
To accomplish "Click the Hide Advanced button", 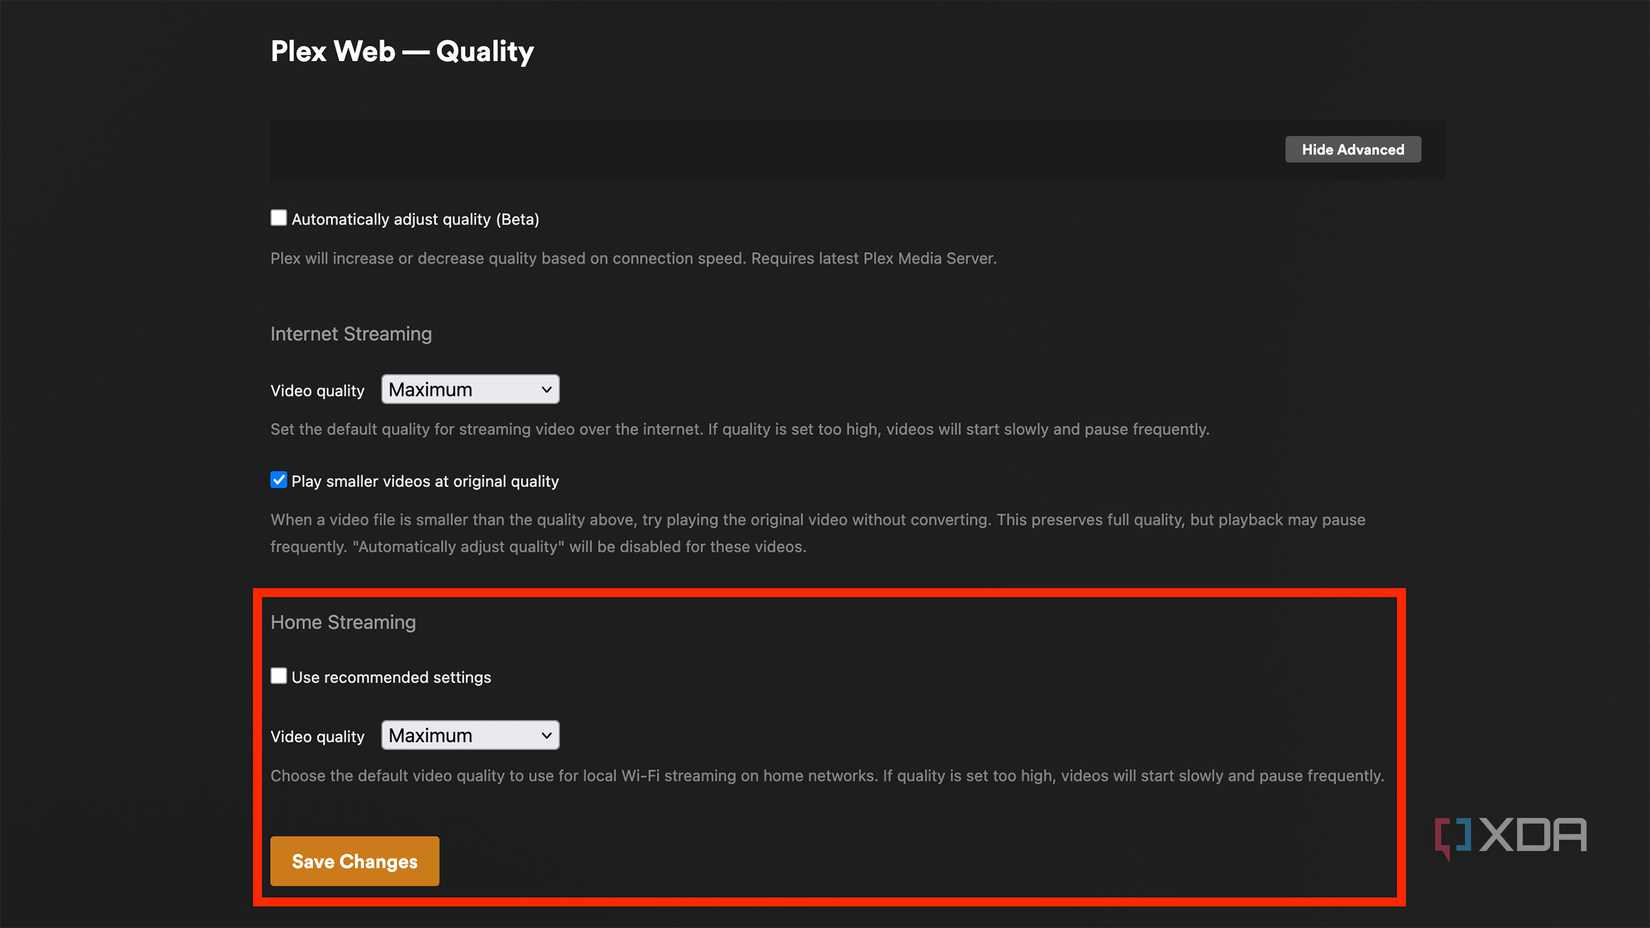I will pyautogui.click(x=1352, y=149).
